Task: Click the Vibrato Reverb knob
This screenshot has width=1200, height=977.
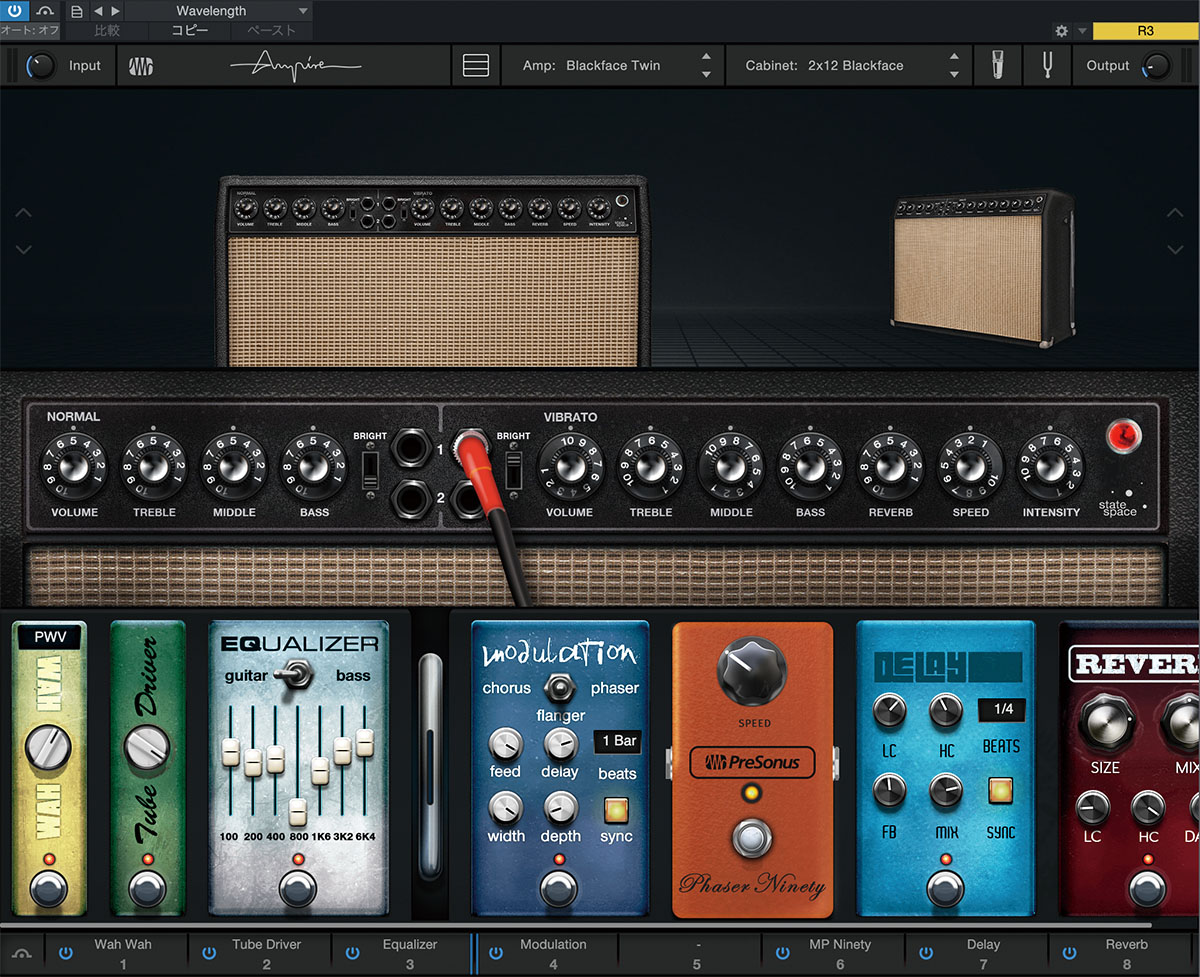Action: pyautogui.click(x=889, y=466)
